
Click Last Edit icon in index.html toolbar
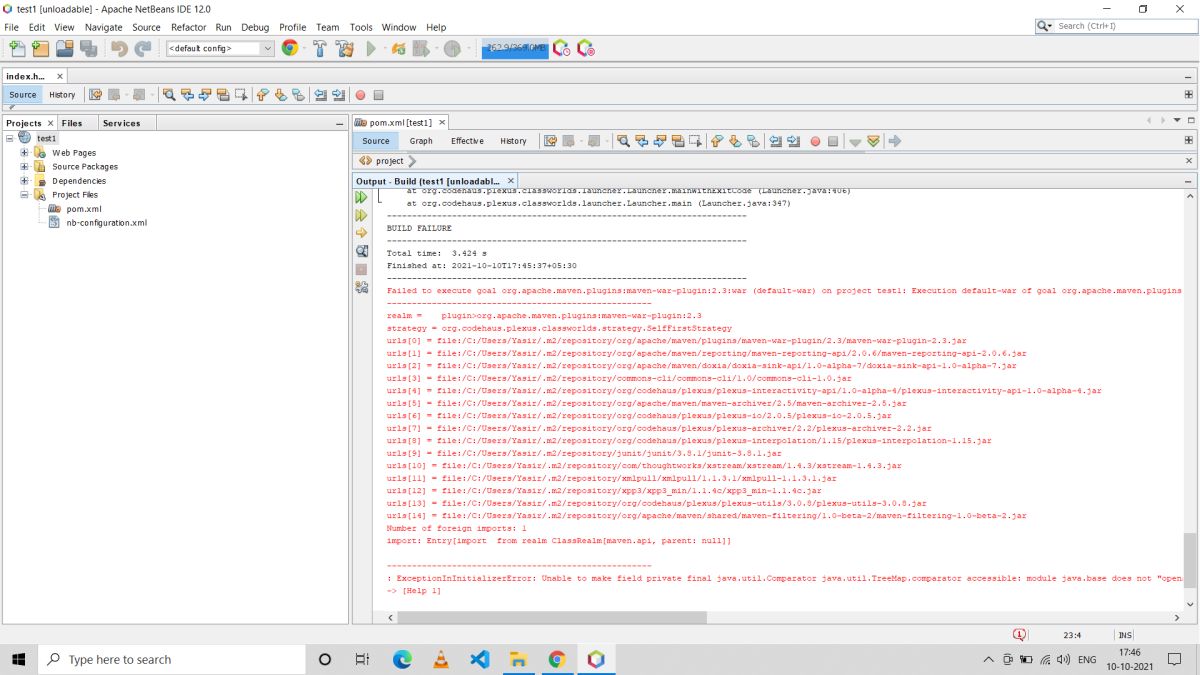[96, 95]
